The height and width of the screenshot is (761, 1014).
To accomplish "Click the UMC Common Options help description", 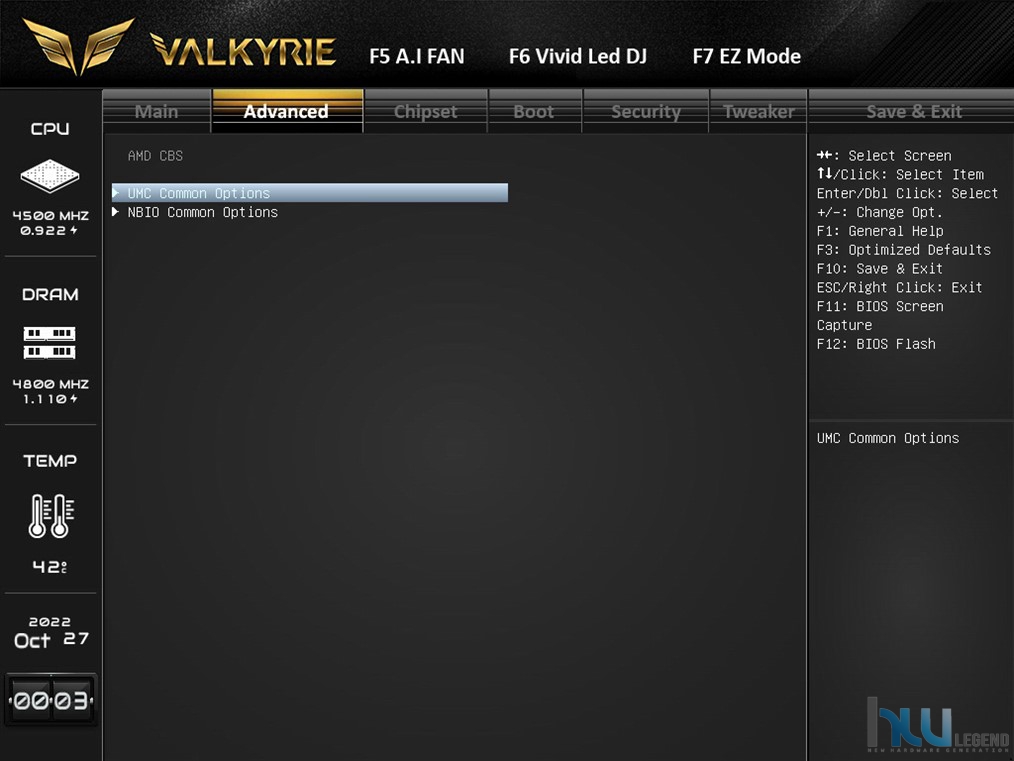I will point(888,438).
